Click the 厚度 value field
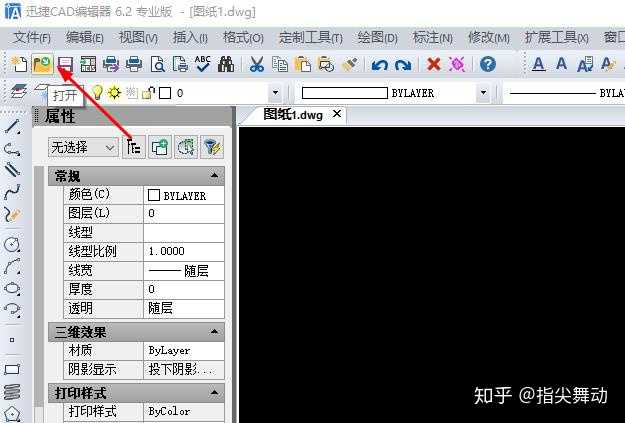This screenshot has width=625, height=423. pyautogui.click(x=184, y=289)
